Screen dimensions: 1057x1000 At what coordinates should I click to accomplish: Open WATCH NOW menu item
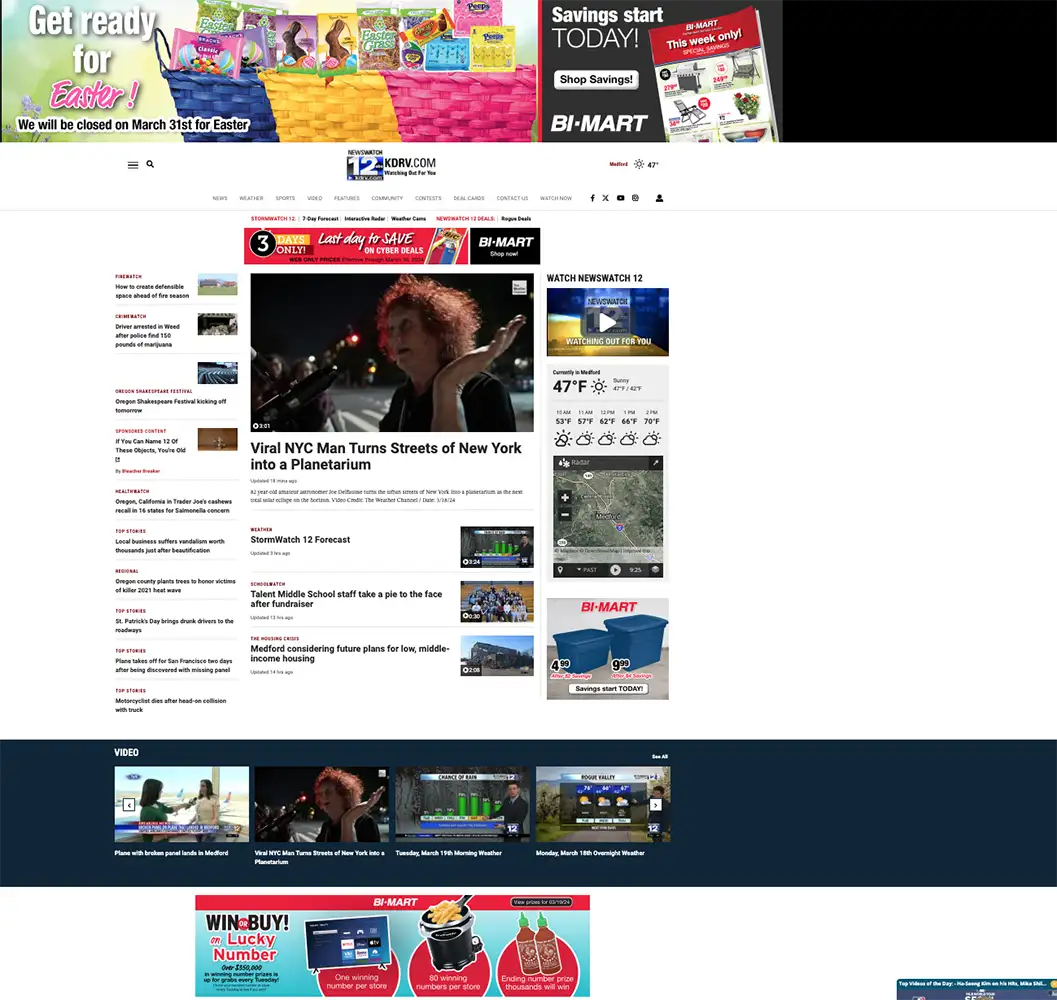(555, 198)
